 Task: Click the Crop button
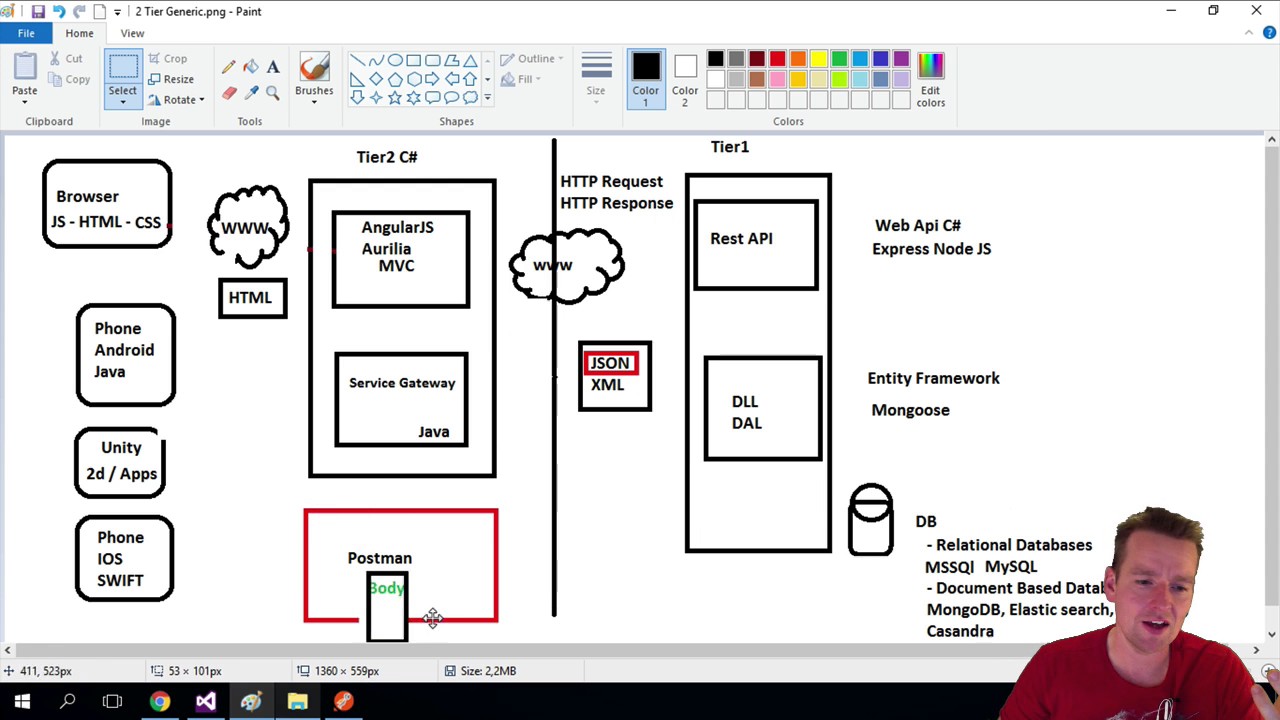click(x=168, y=59)
